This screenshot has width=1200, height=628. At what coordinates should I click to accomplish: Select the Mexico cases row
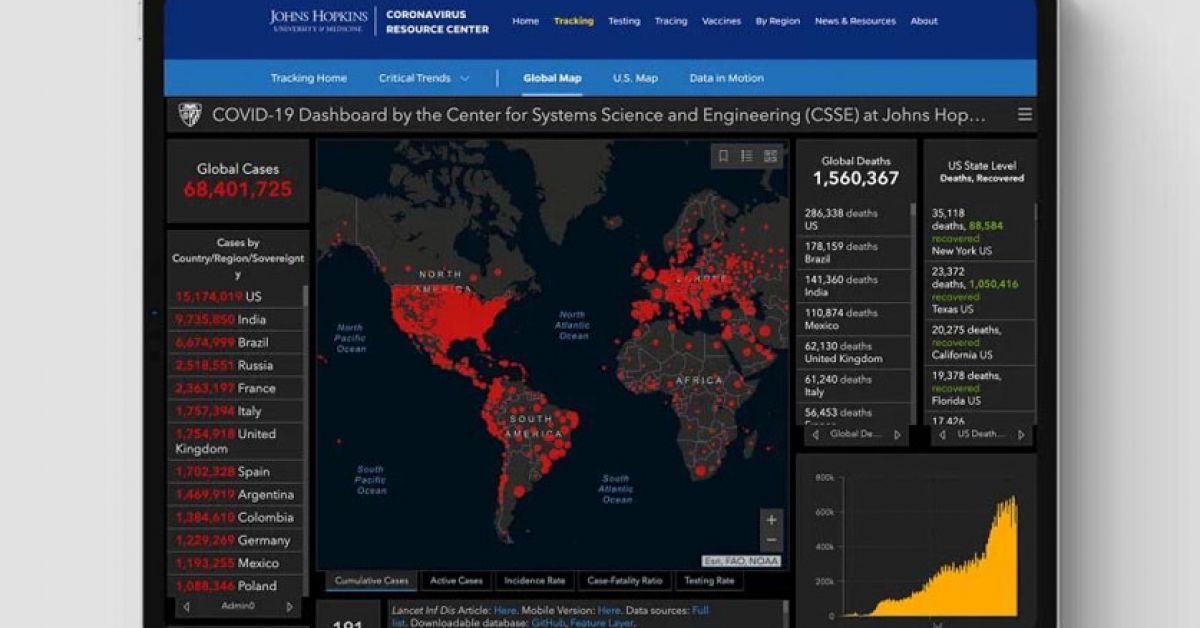pos(237,563)
